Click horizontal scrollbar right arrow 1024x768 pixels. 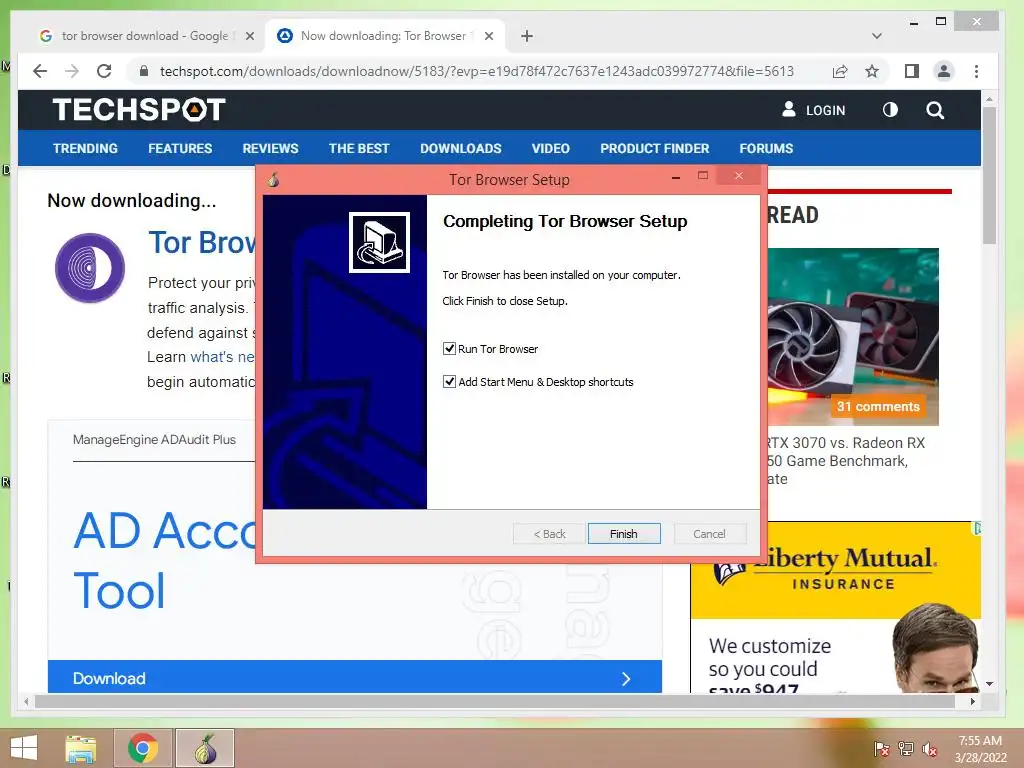[x=973, y=701]
